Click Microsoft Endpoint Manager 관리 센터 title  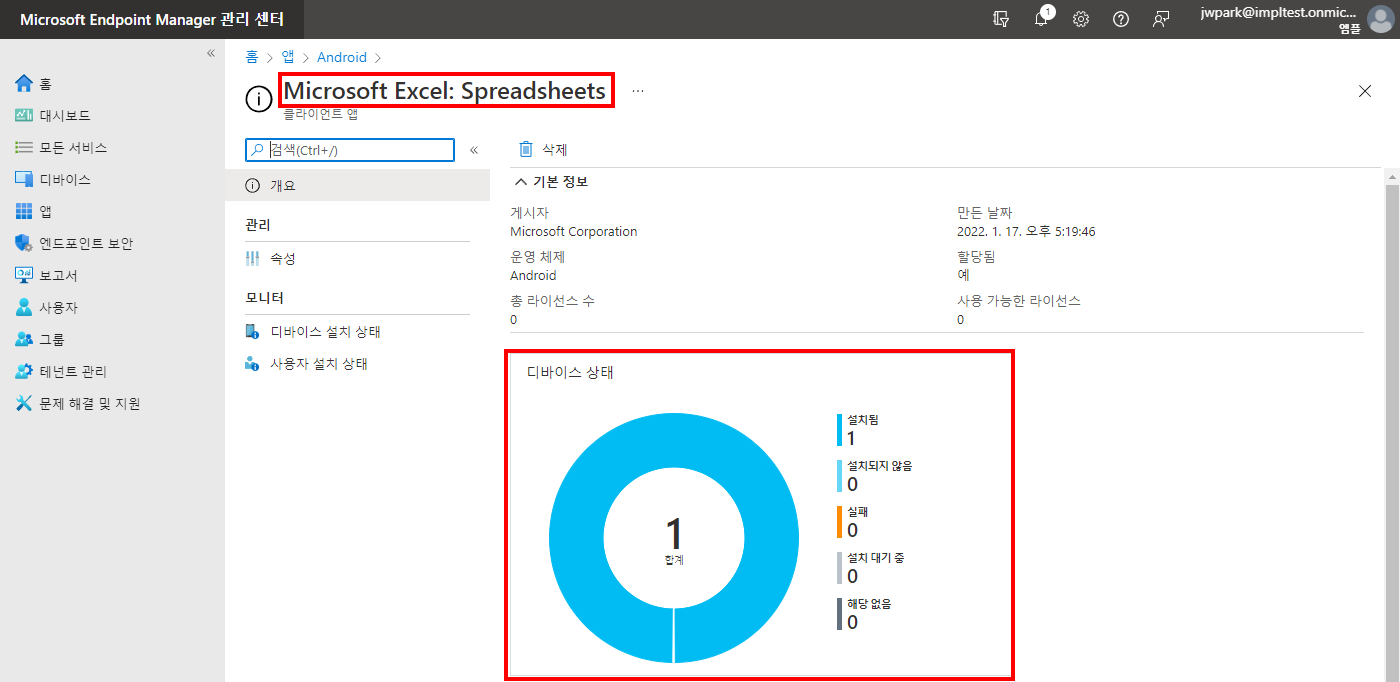click(x=152, y=19)
